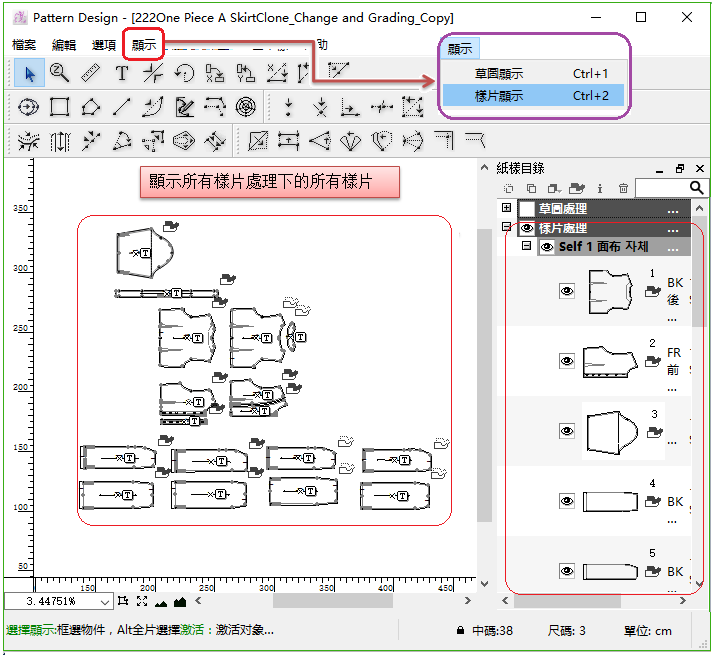
Task: Open the zoom percentage dropdown
Action: point(105,602)
